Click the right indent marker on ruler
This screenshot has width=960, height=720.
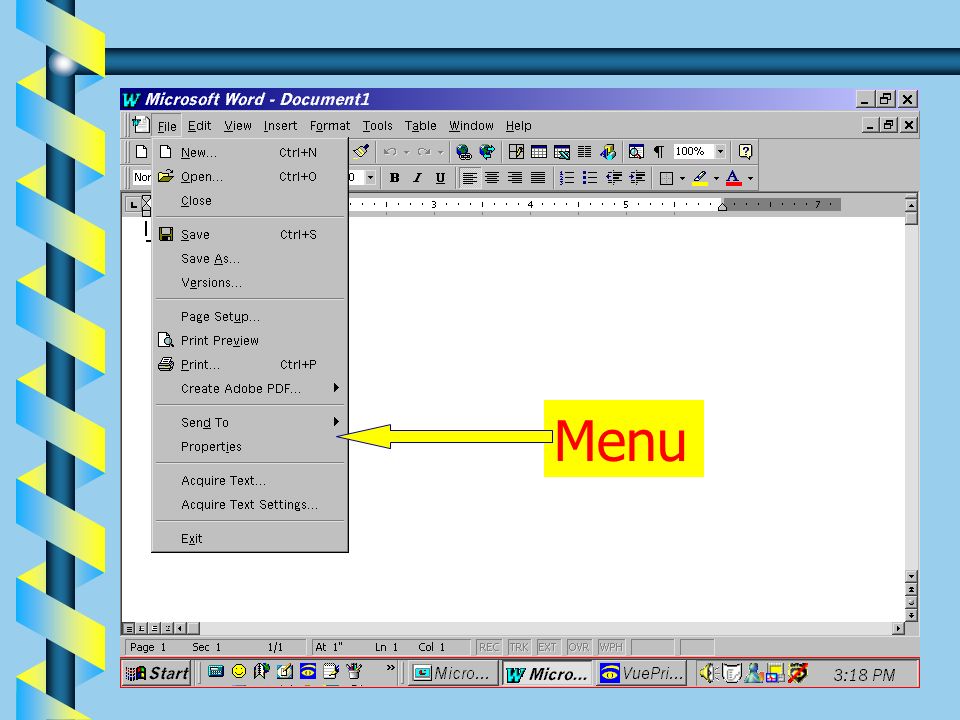[x=722, y=206]
